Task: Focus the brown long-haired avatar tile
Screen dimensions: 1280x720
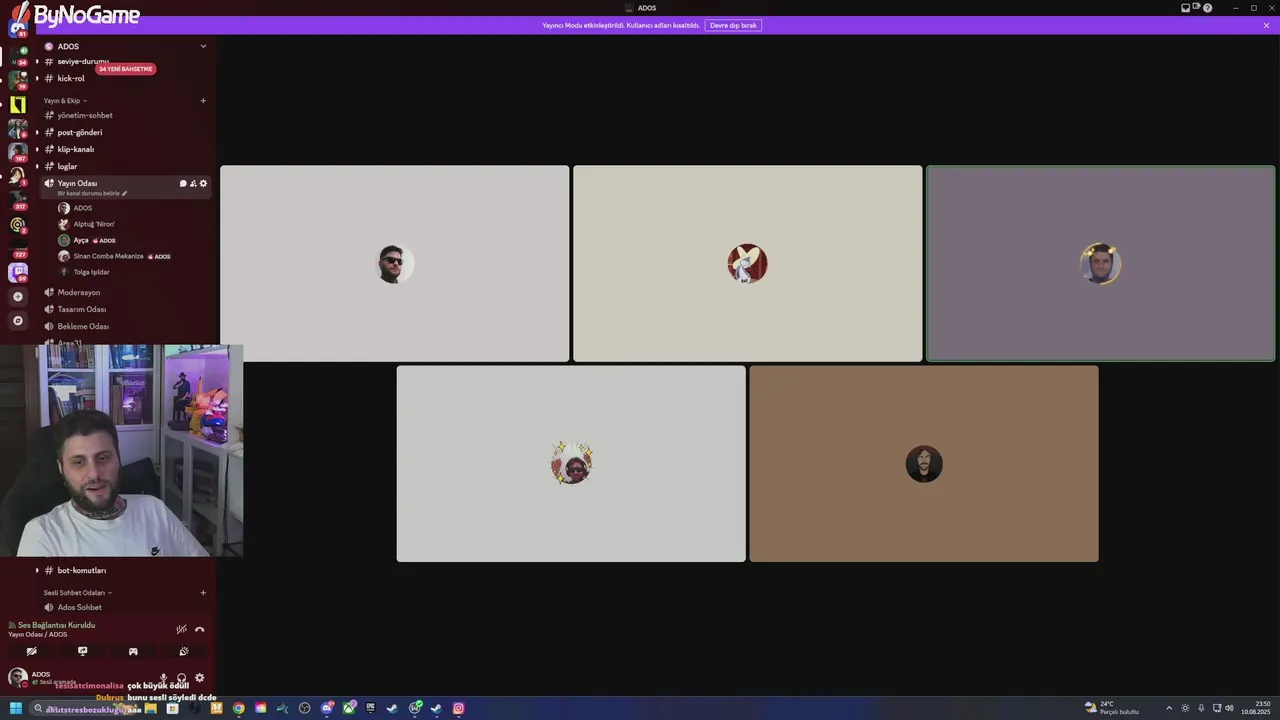Action: coord(924,463)
